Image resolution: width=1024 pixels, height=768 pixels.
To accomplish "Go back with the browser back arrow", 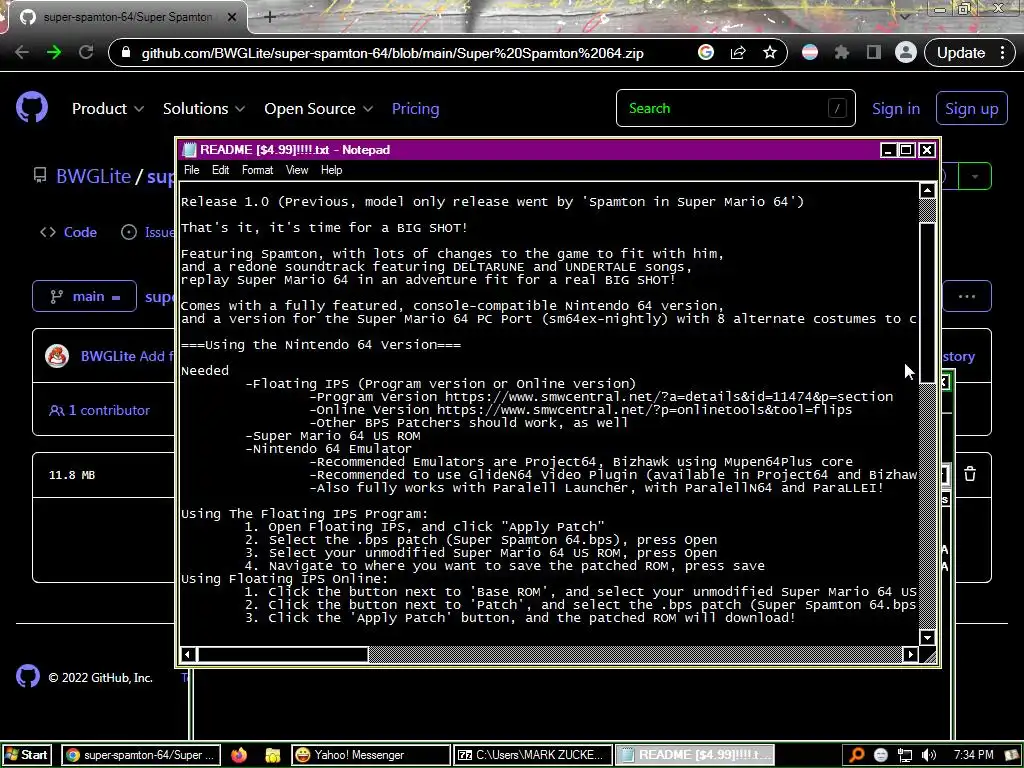I will pos(22,52).
